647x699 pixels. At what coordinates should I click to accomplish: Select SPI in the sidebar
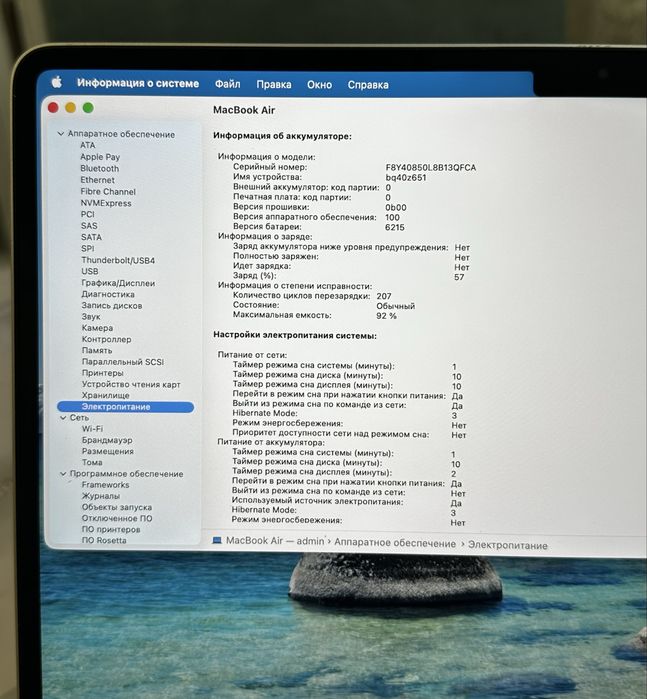point(88,249)
